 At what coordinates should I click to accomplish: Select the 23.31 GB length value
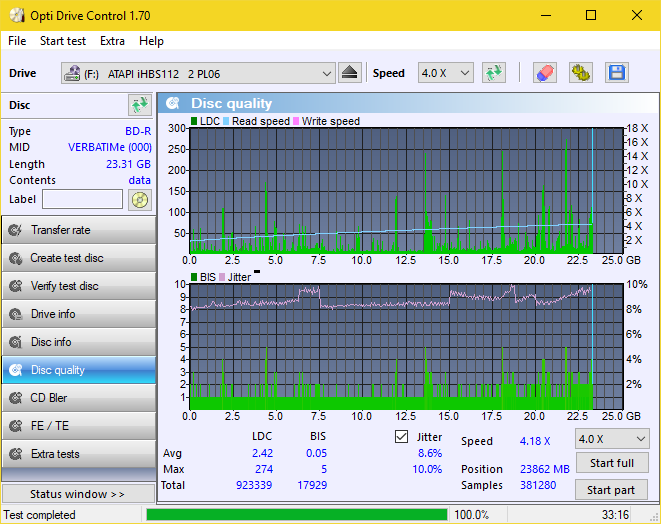point(128,164)
